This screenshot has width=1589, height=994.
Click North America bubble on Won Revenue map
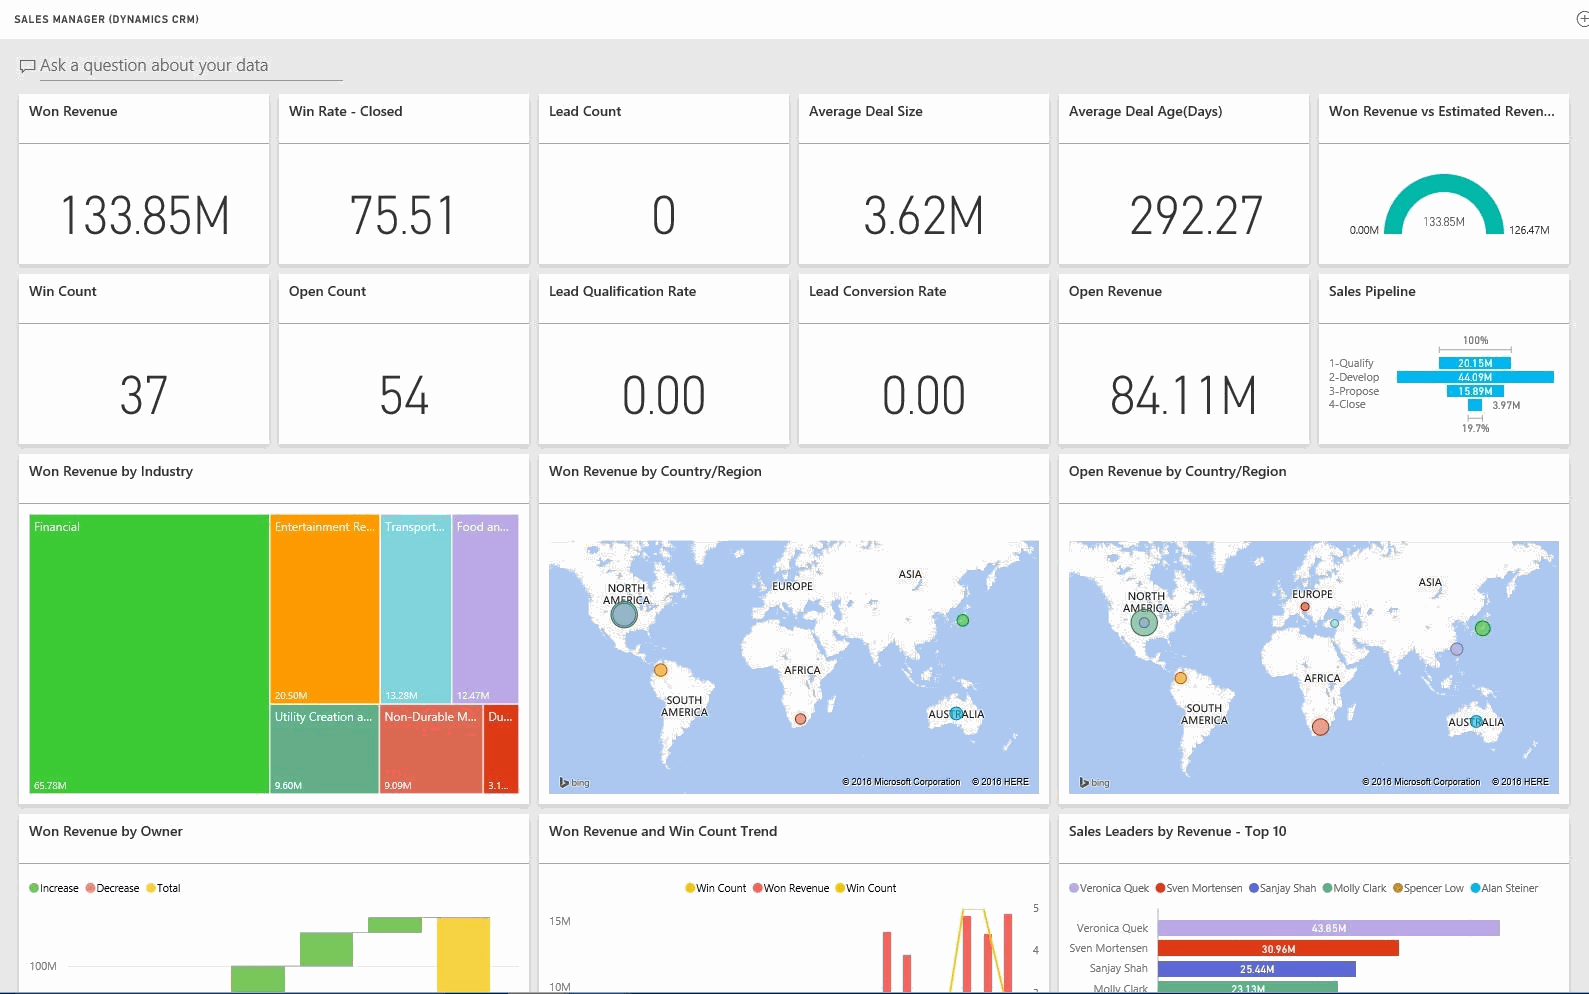tap(624, 614)
